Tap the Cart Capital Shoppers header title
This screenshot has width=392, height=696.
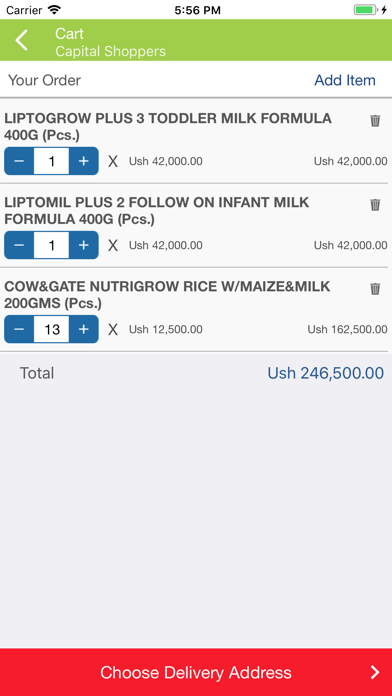110,42
